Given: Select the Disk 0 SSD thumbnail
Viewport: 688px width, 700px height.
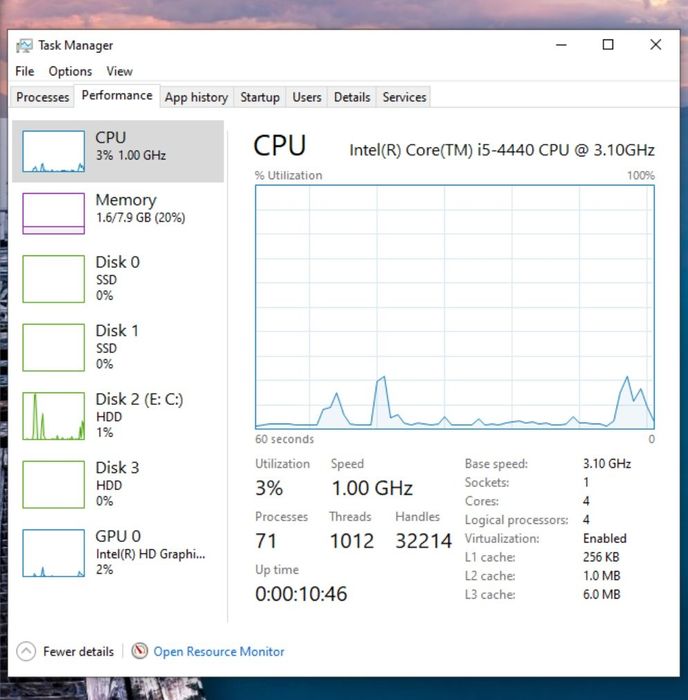Looking at the screenshot, I should point(54,279).
